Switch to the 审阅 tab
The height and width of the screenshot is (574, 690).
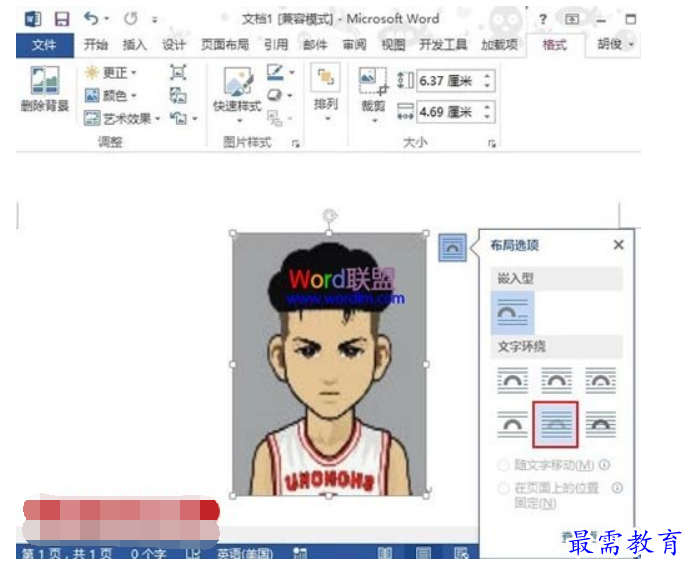point(354,44)
